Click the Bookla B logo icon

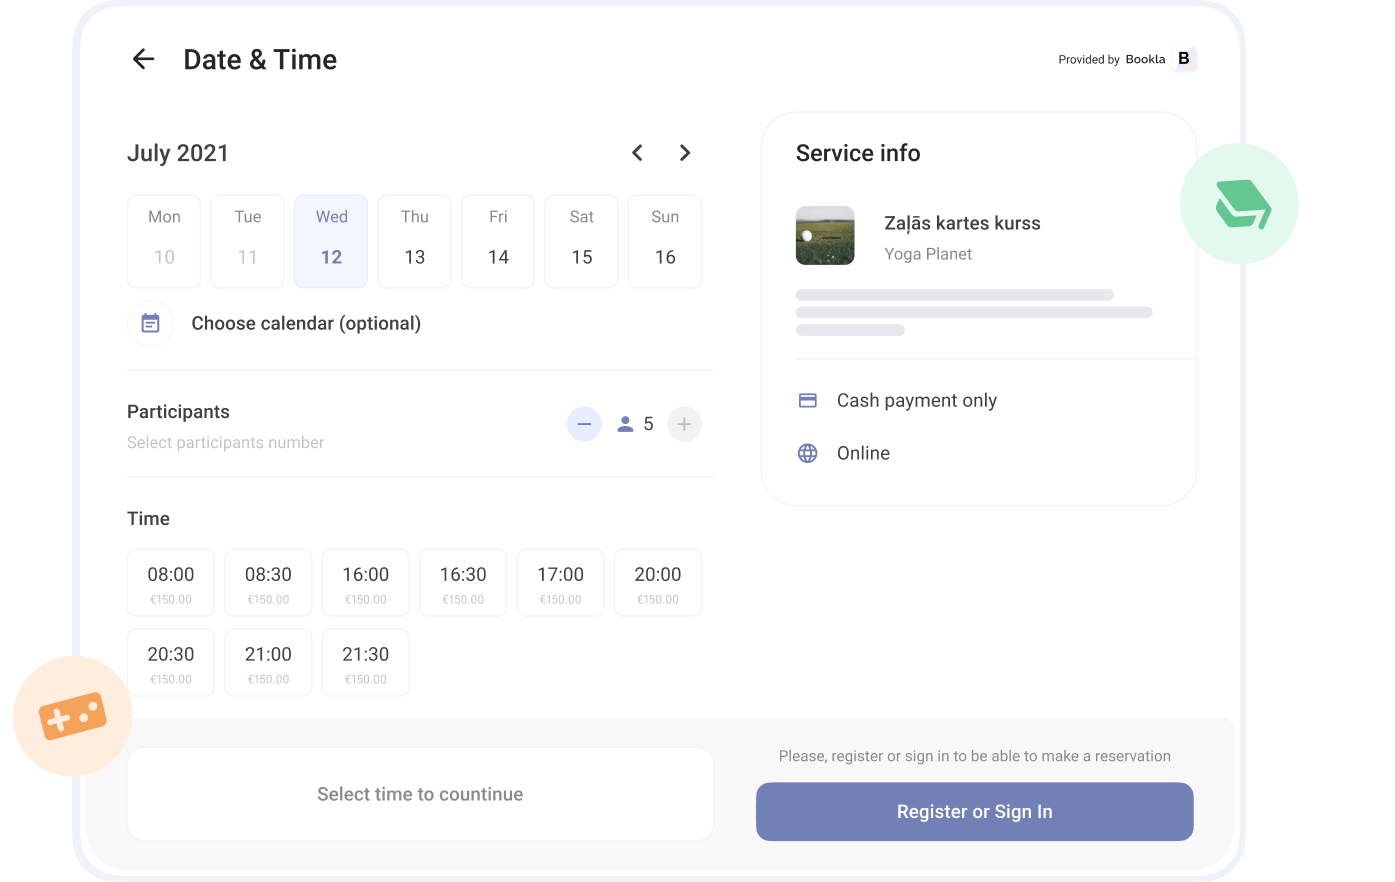coord(1184,59)
